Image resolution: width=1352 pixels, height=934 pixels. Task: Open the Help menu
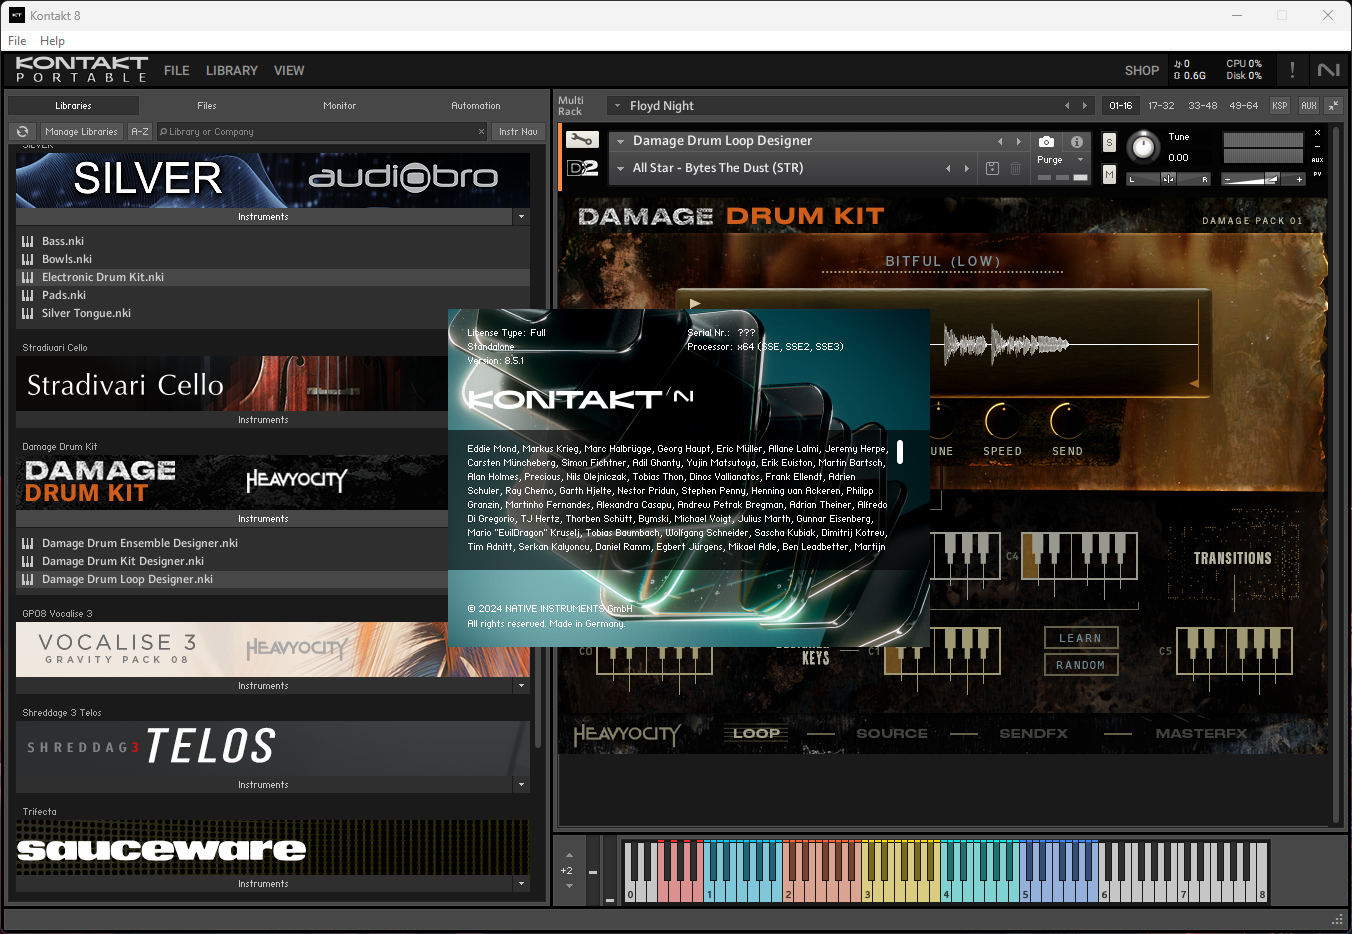(52, 41)
